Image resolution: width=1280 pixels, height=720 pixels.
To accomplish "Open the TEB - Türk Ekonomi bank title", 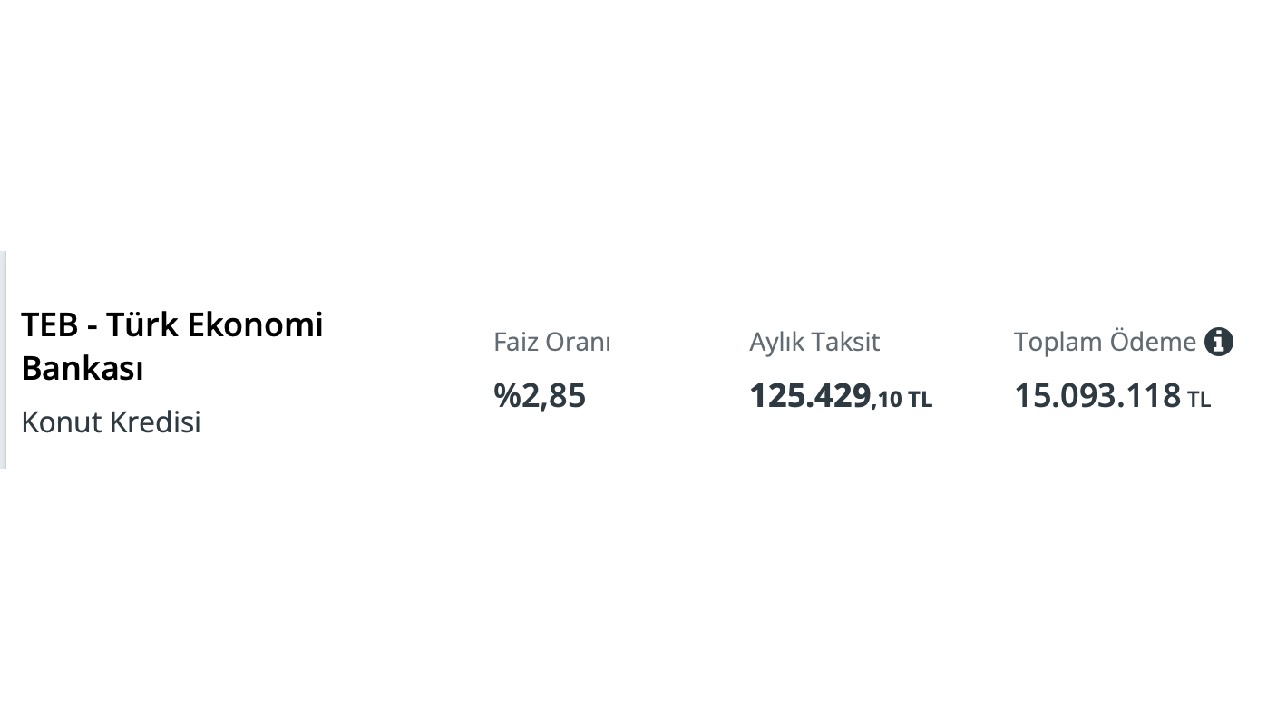I will [x=172, y=325].
